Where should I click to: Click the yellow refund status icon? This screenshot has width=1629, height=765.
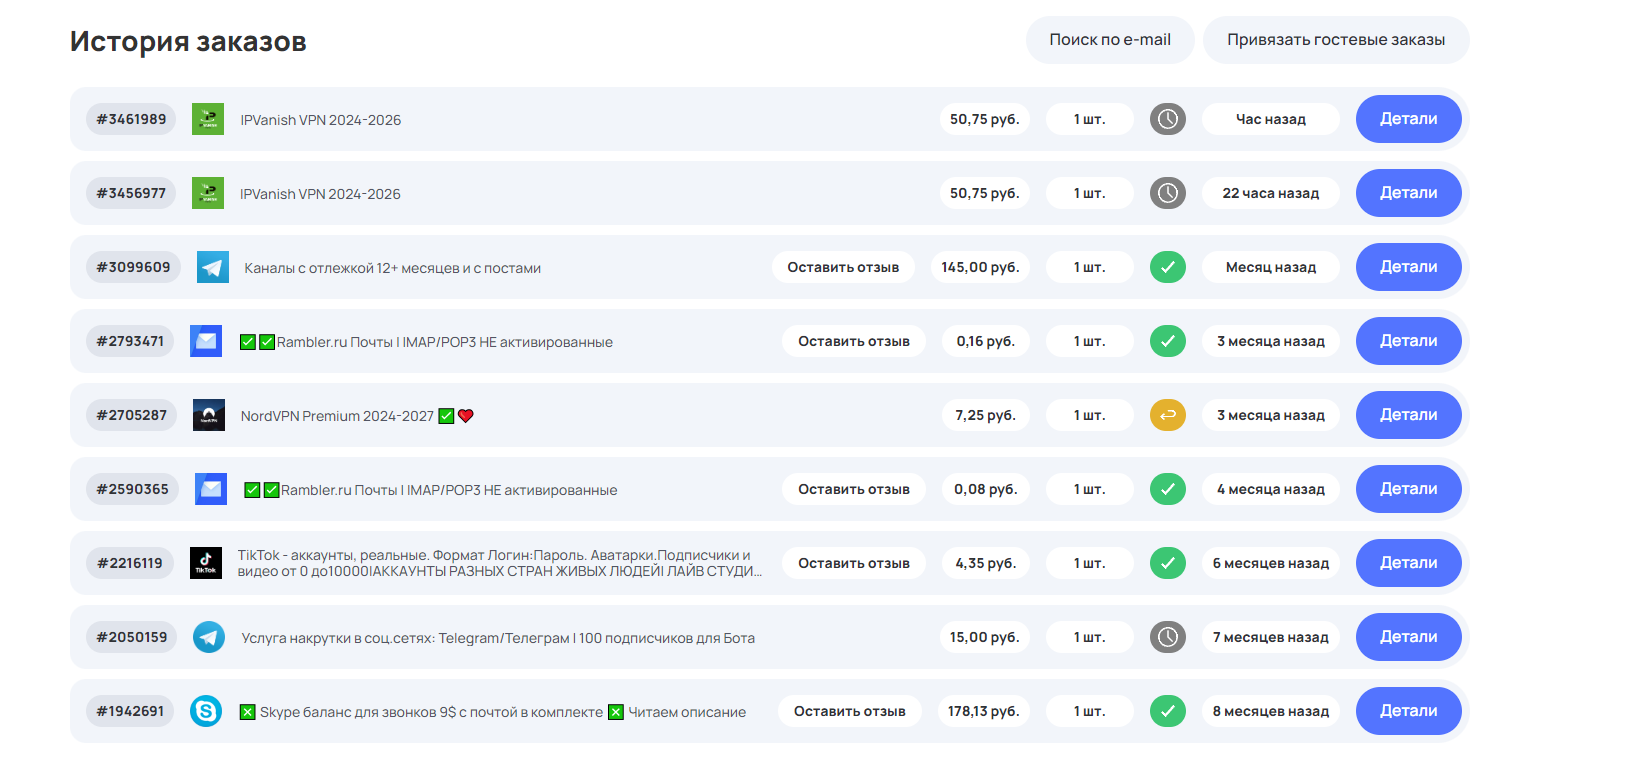[1167, 415]
